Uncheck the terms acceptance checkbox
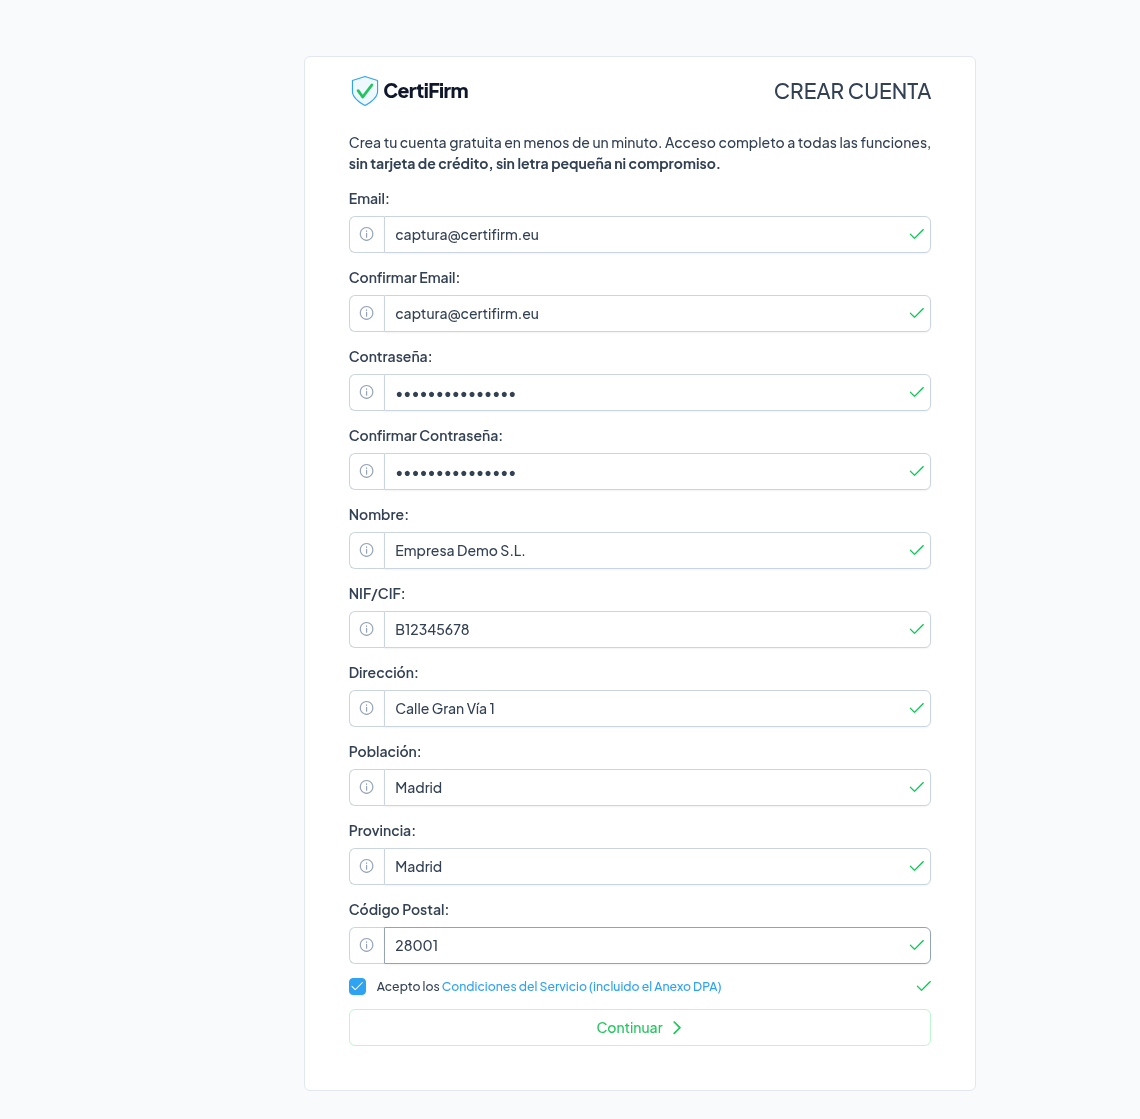 (x=357, y=986)
